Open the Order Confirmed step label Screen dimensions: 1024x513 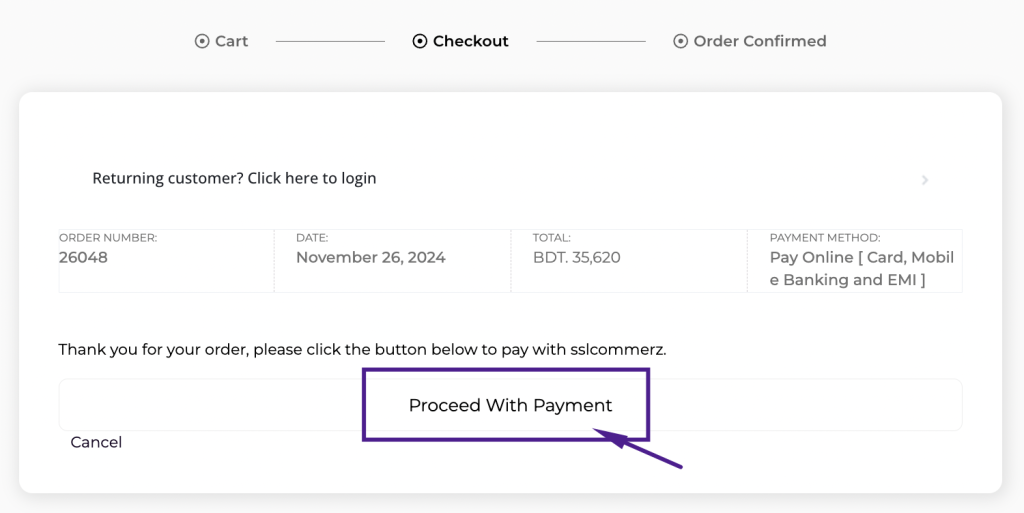(x=760, y=41)
